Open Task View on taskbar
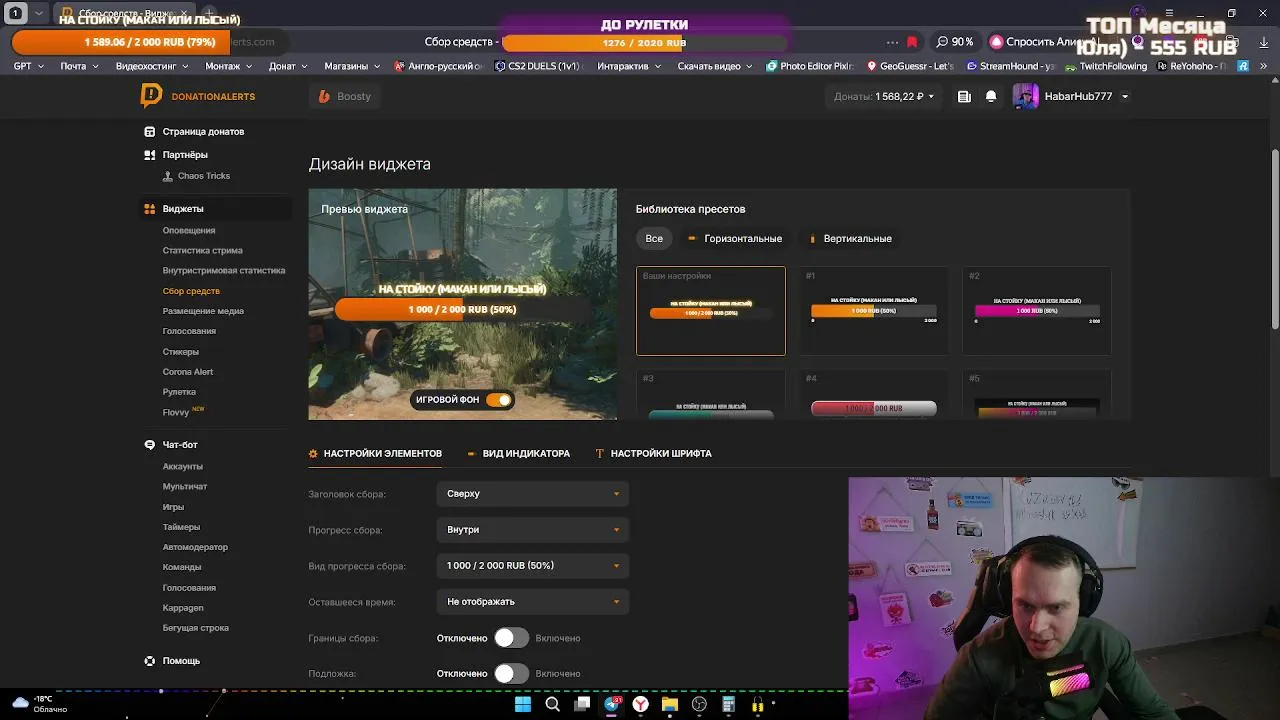This screenshot has width=1280, height=720. 582,705
